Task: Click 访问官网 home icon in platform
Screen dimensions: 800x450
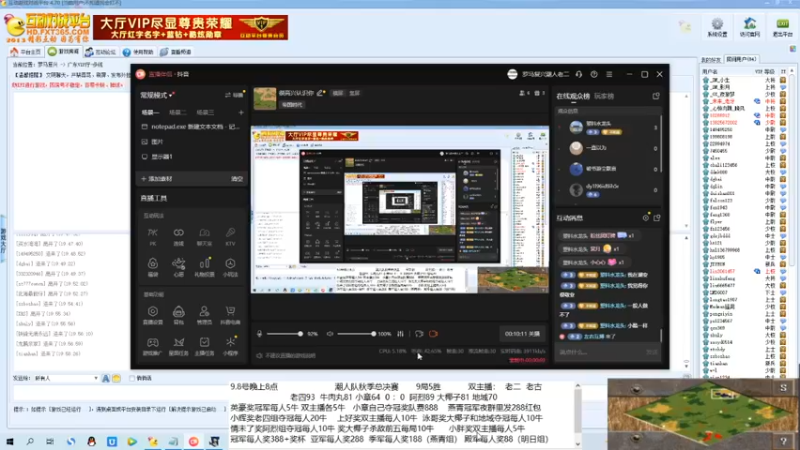Action: tap(749, 27)
